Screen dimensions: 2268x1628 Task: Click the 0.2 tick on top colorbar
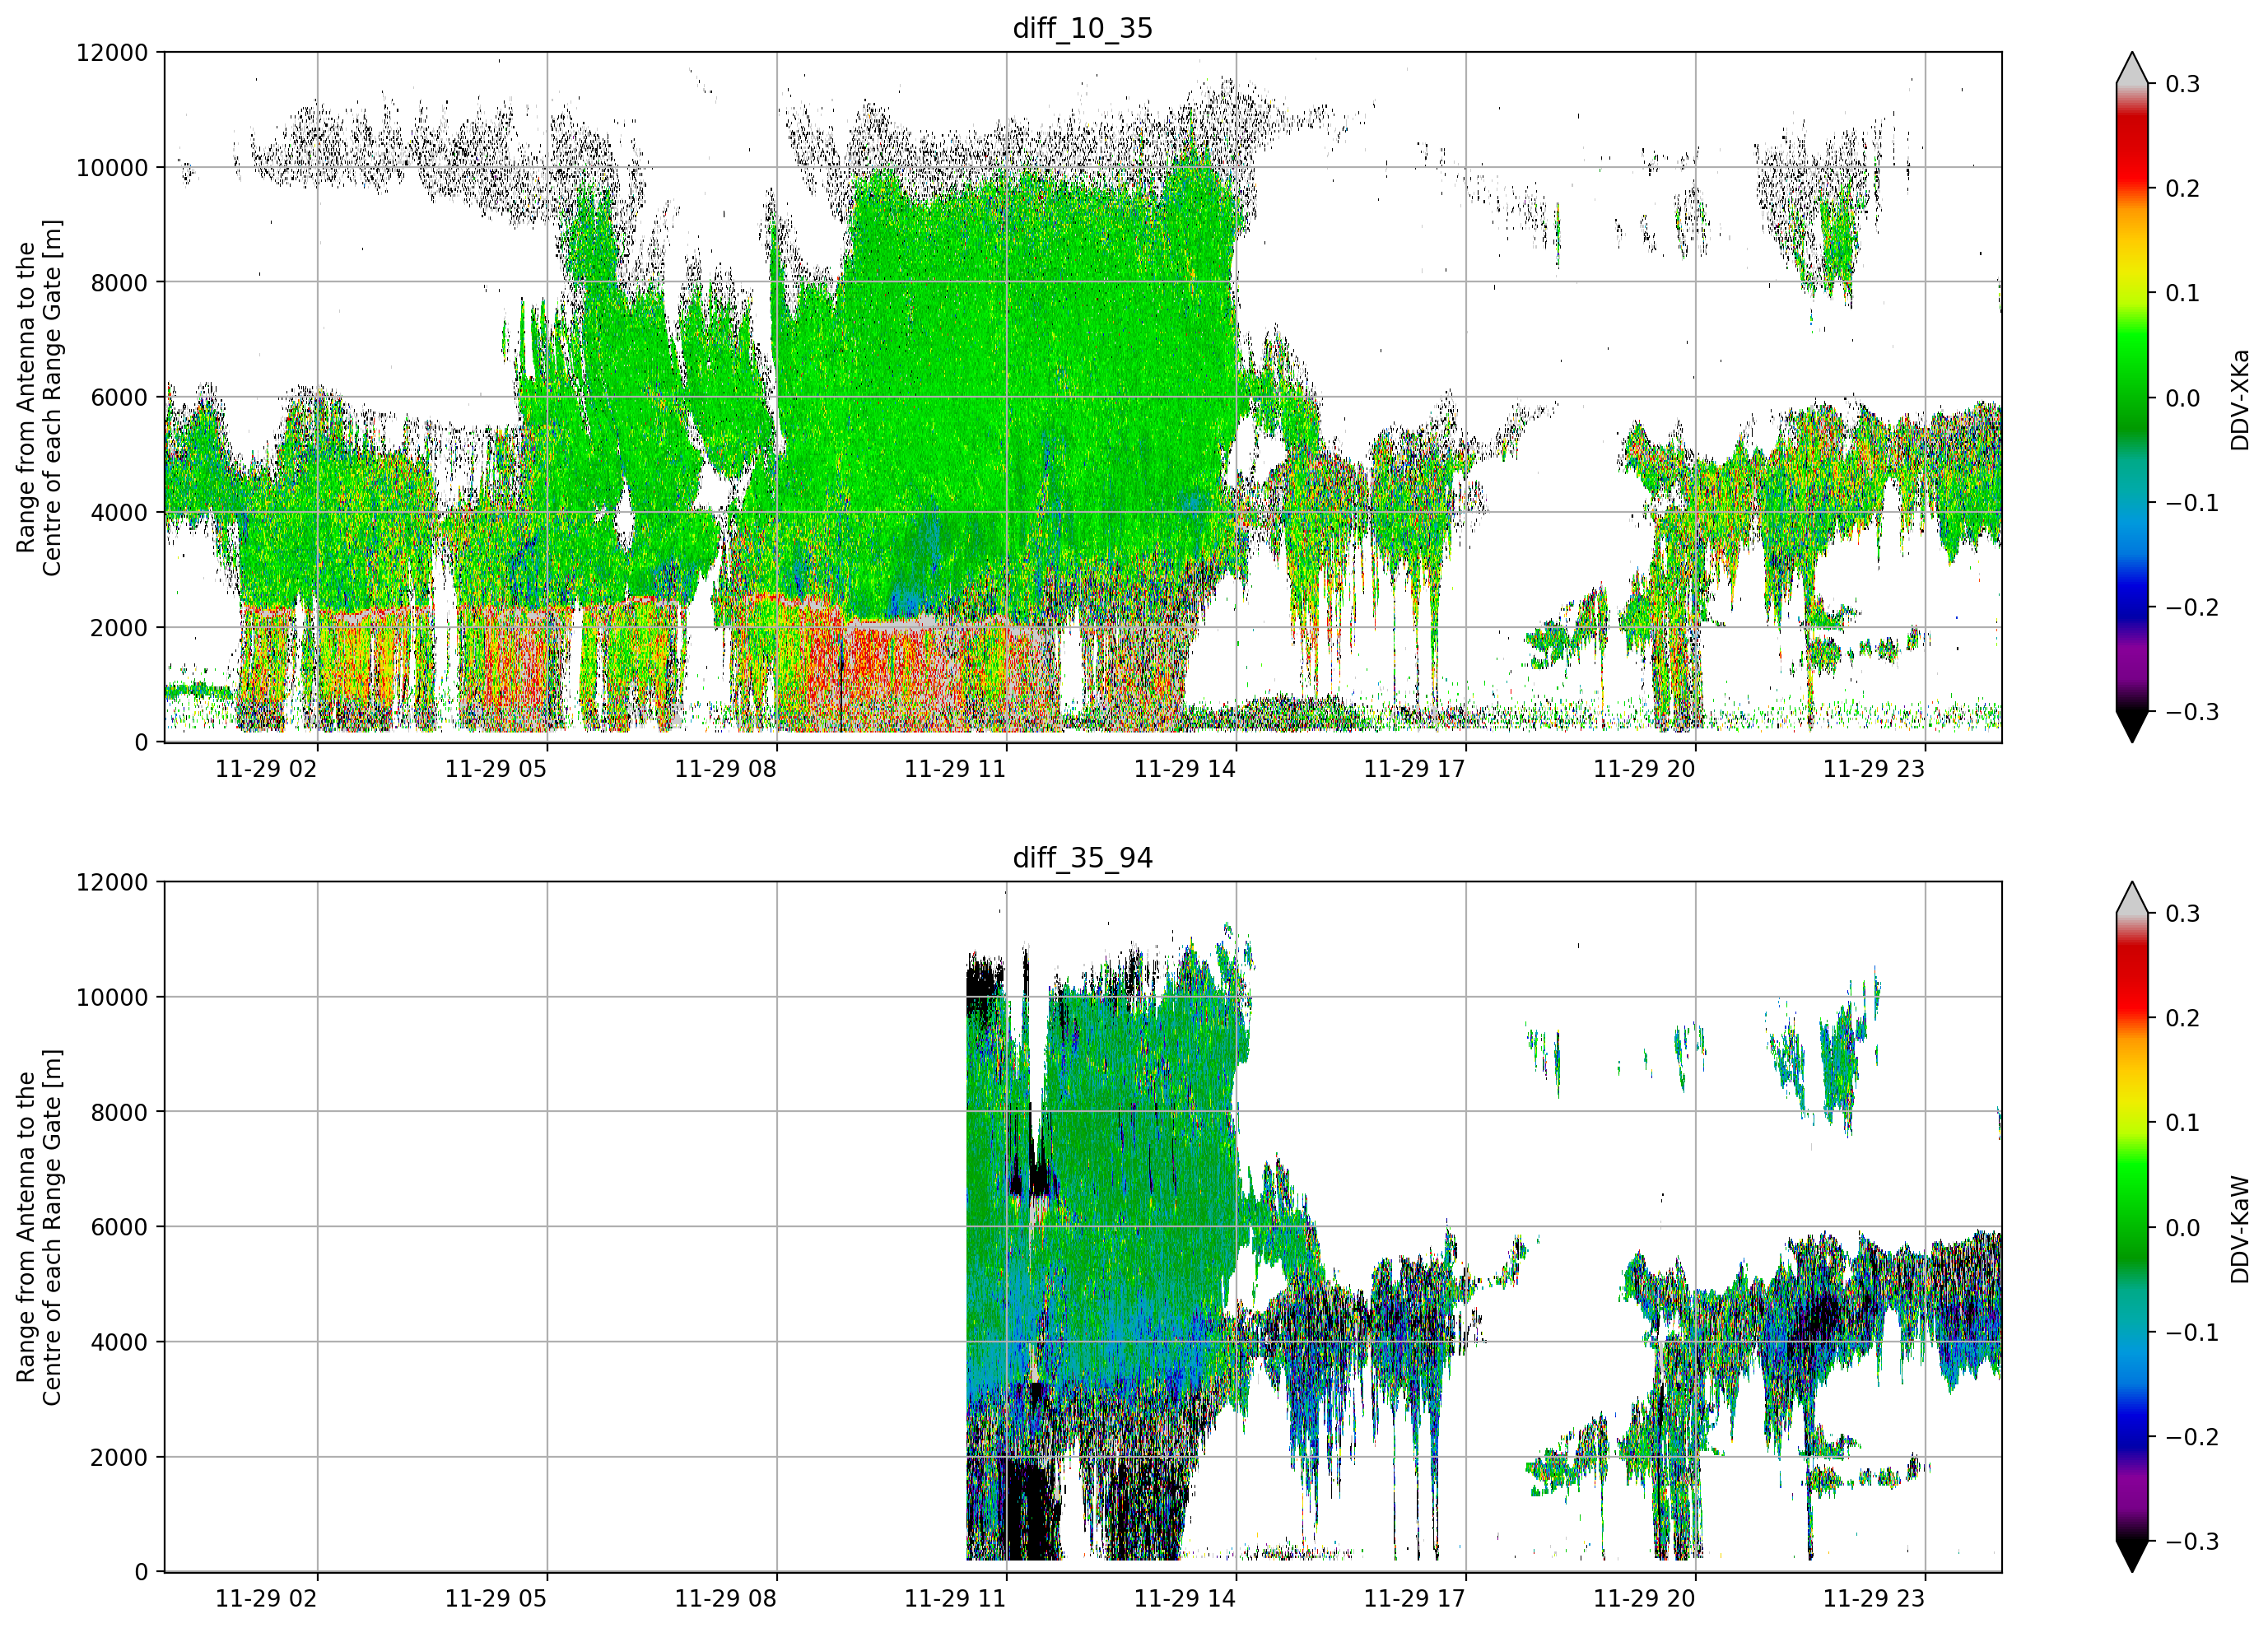coord(2183,188)
